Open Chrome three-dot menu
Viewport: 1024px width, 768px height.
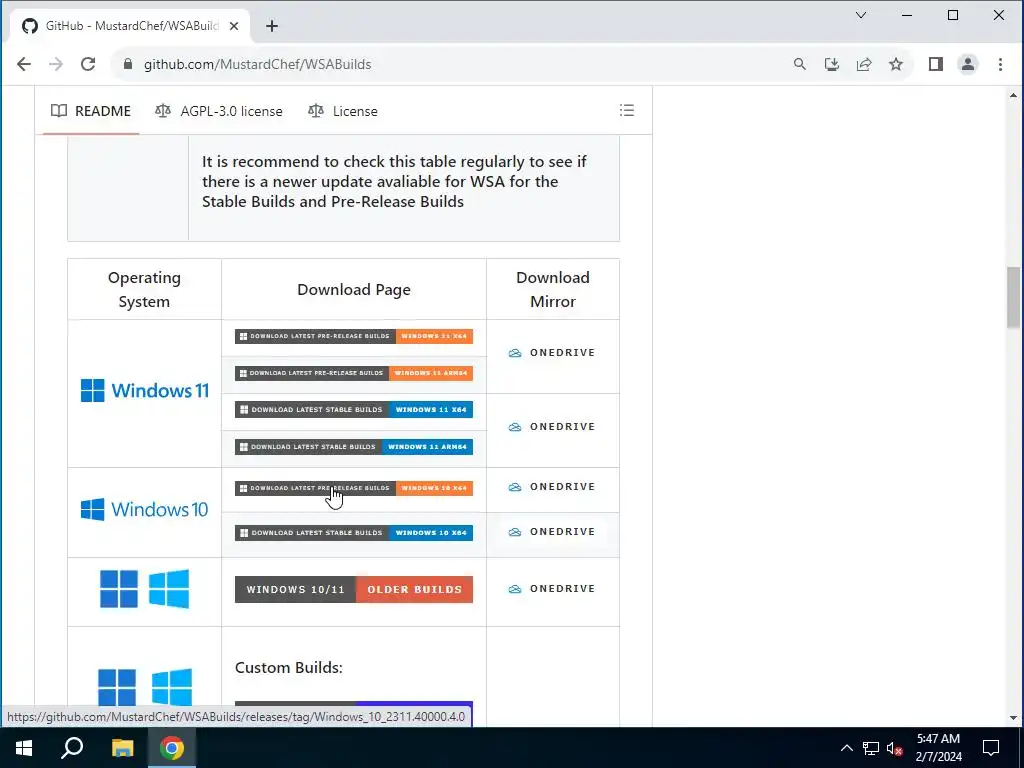1000,64
